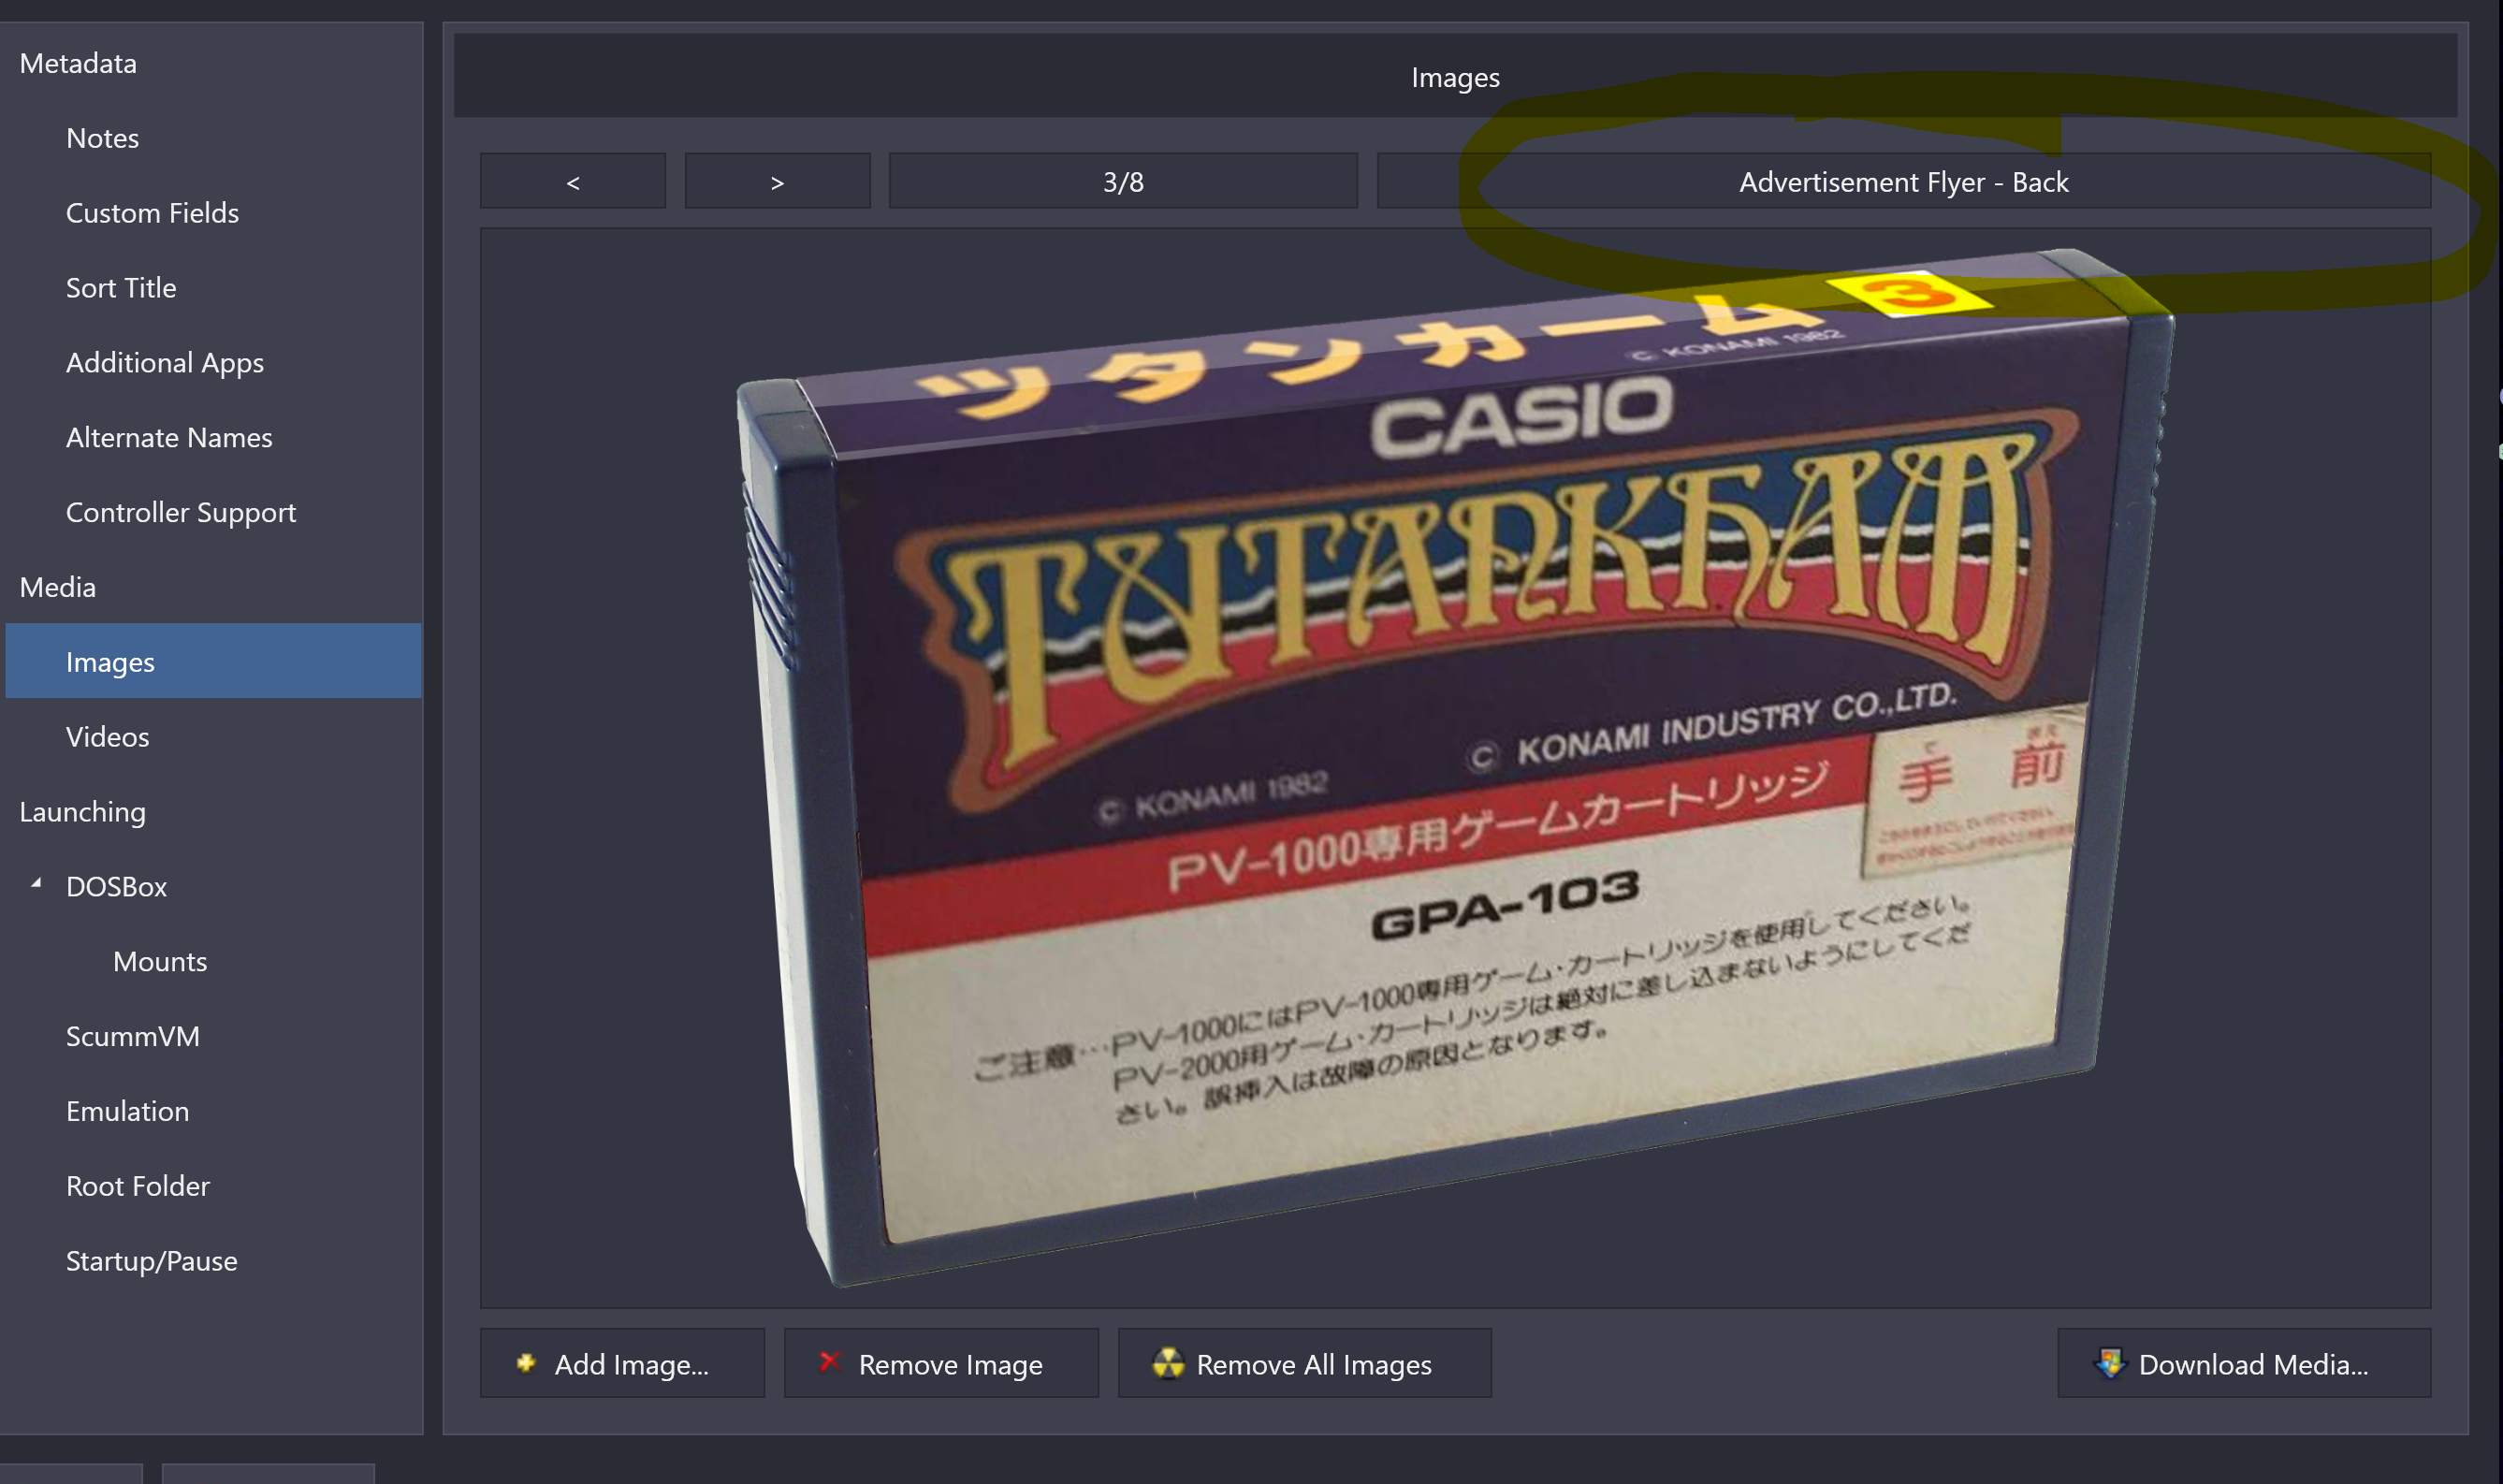Select the Launching category

(x=83, y=811)
